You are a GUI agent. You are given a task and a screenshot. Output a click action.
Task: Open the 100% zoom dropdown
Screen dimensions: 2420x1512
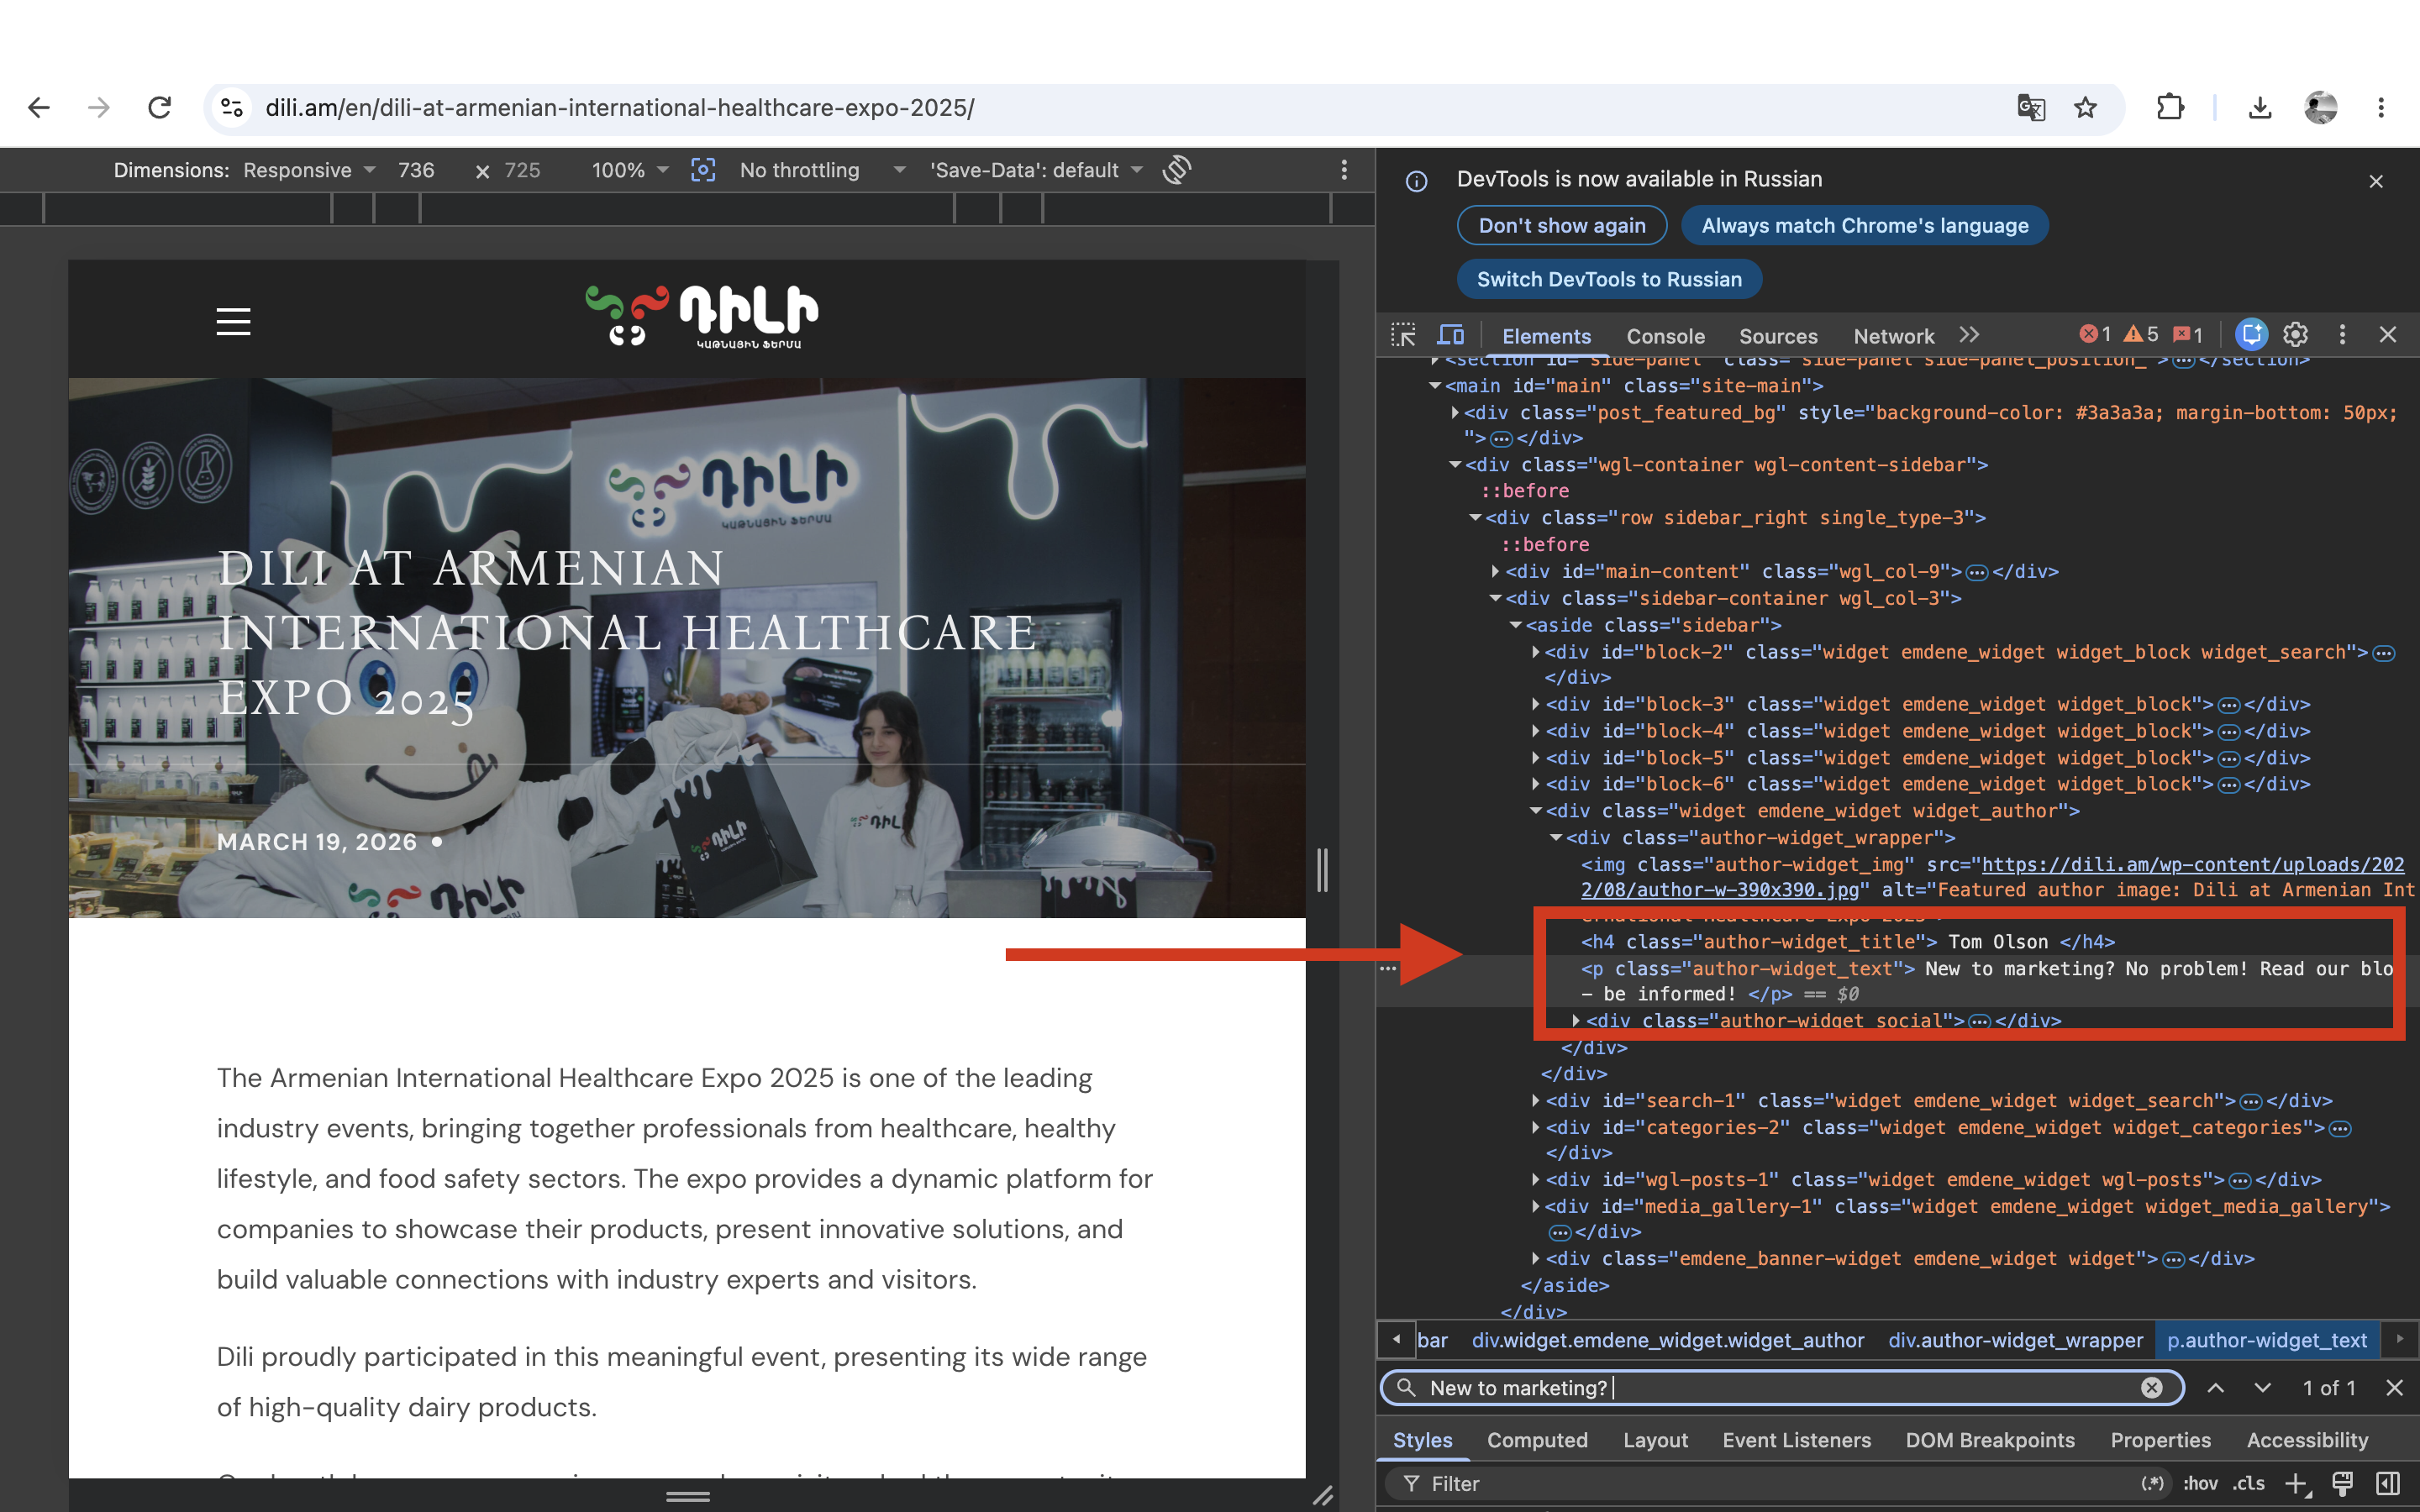tap(629, 170)
